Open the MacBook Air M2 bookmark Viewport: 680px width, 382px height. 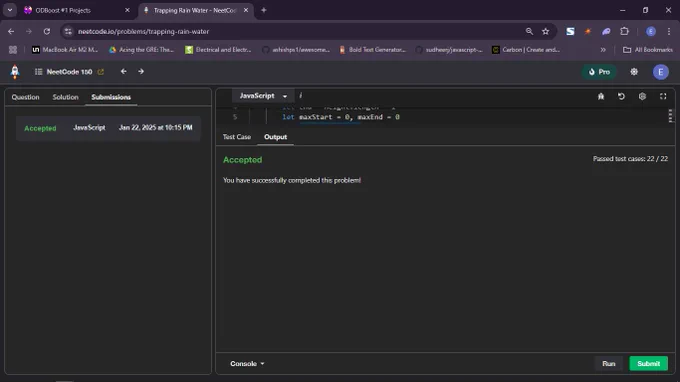pyautogui.click(x=65, y=50)
